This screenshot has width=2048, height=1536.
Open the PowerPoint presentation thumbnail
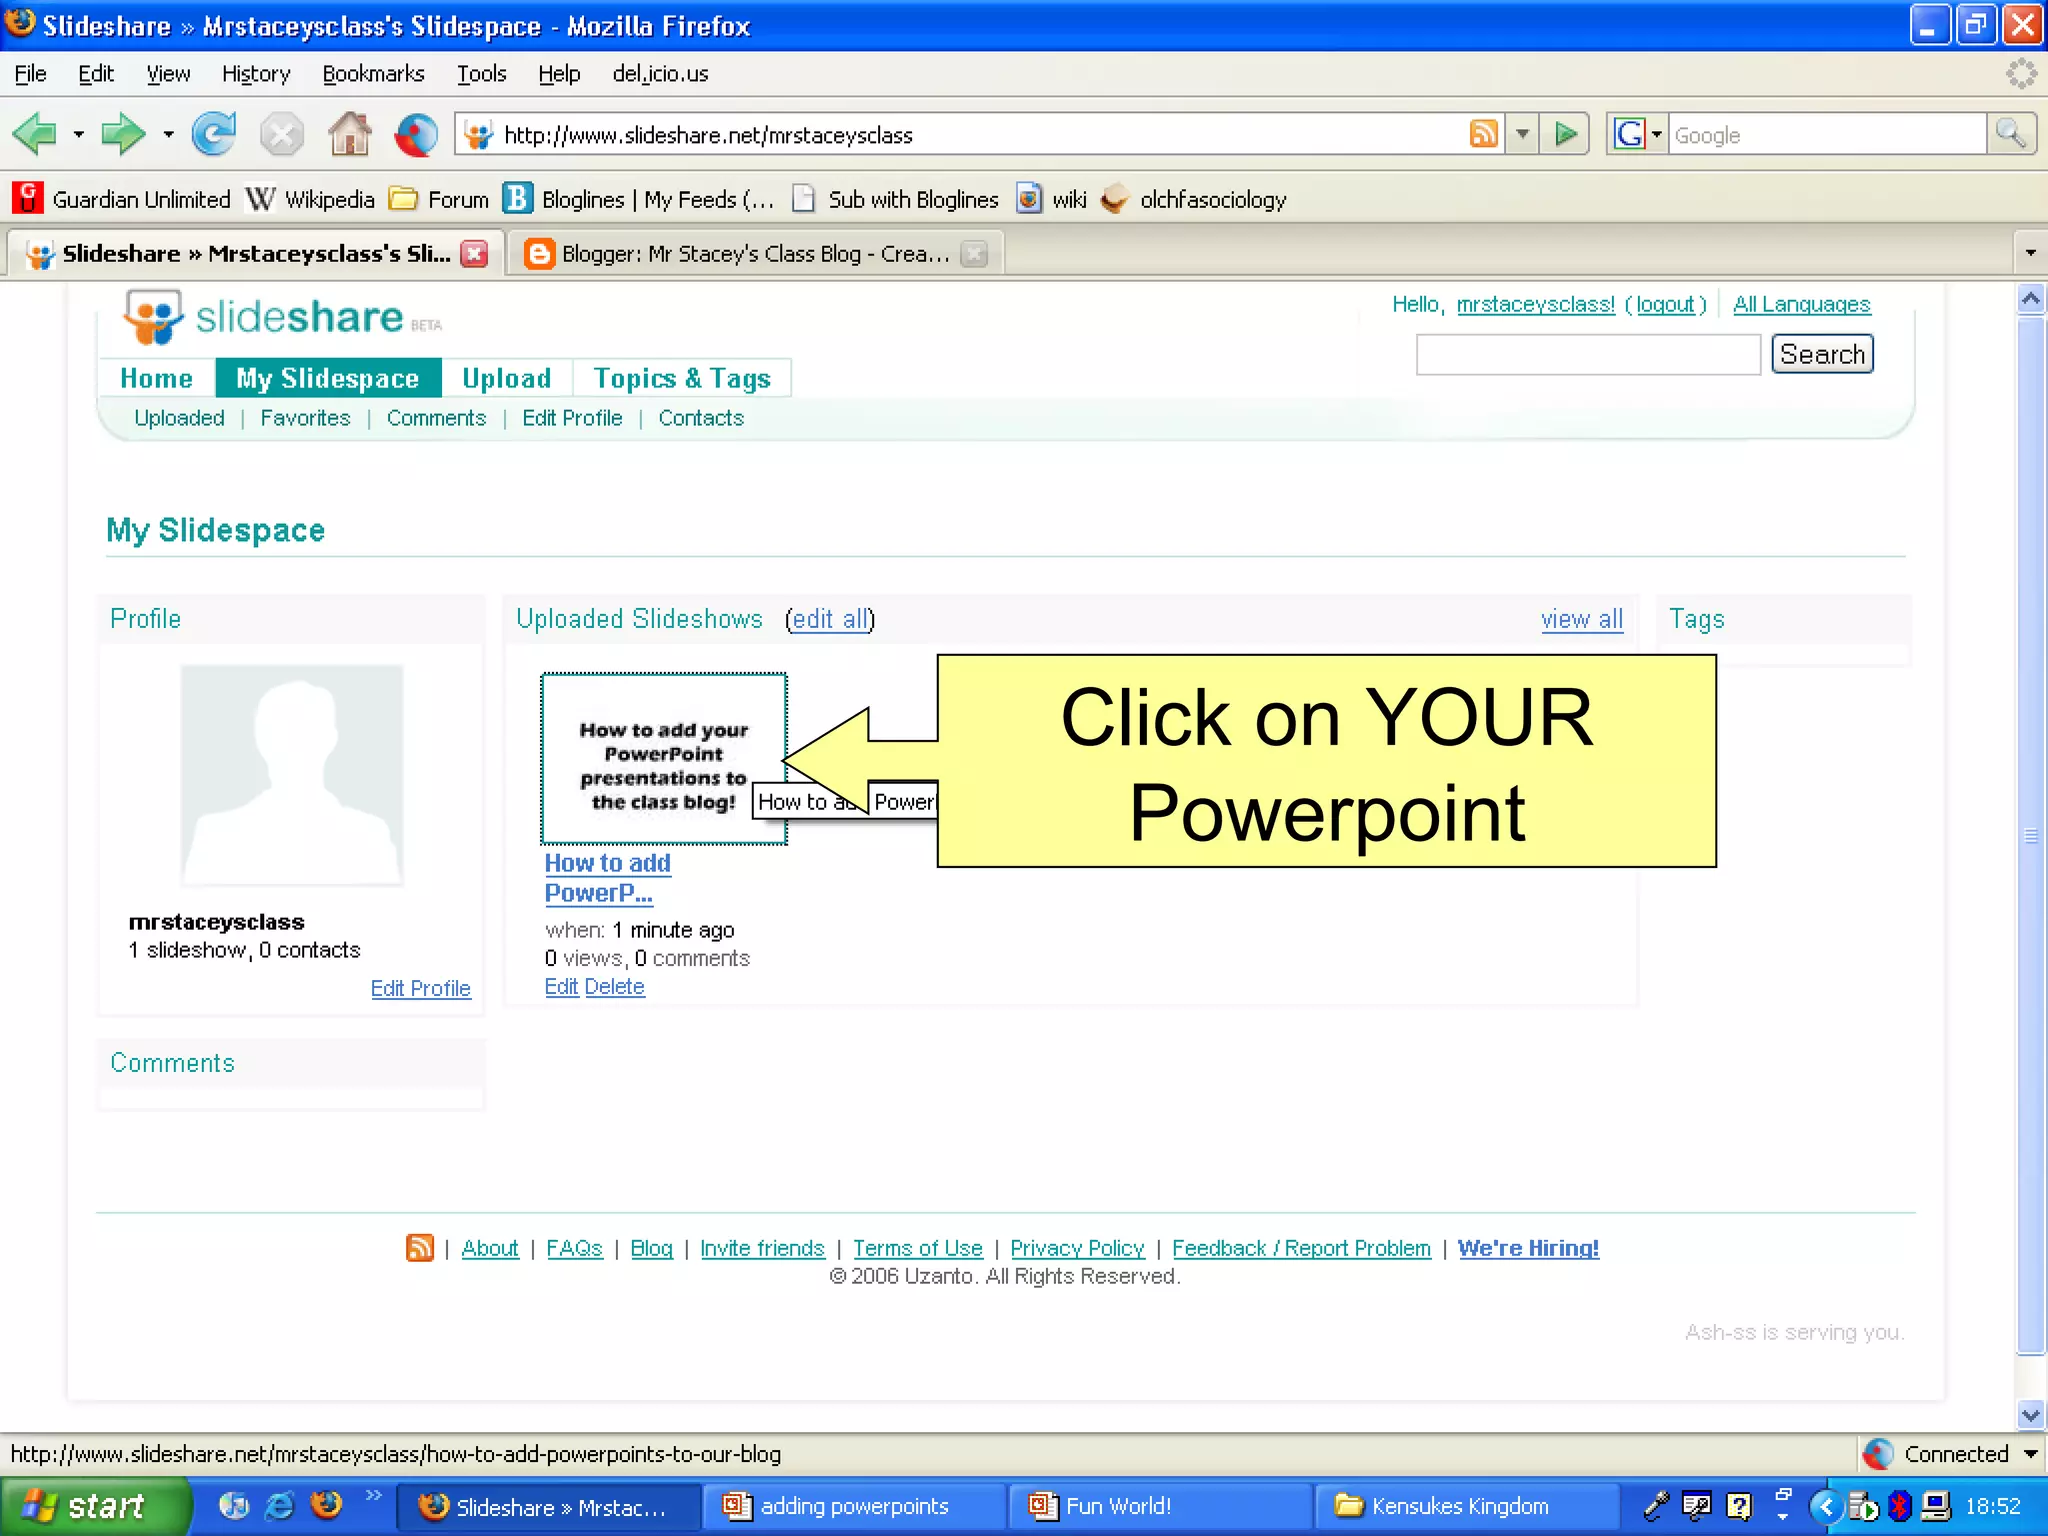(664, 759)
